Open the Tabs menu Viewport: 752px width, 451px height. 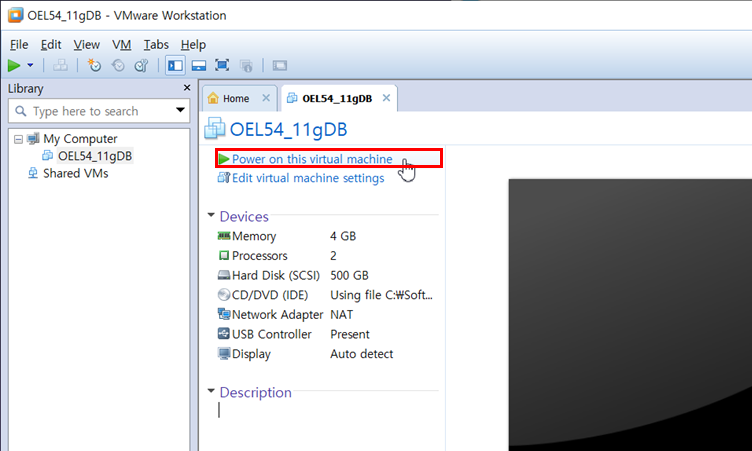(x=156, y=45)
